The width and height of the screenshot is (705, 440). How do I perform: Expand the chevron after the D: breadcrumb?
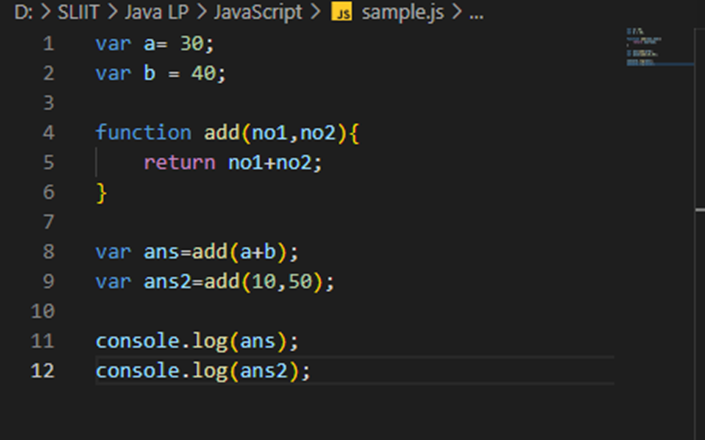pyautogui.click(x=46, y=12)
